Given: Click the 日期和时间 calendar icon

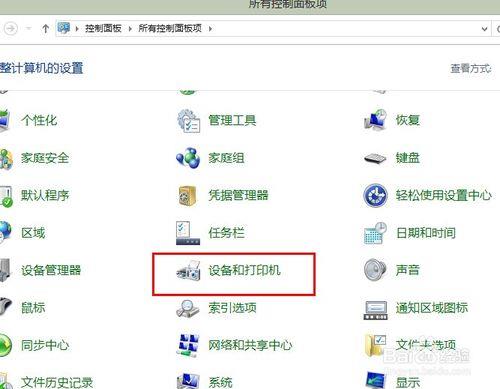Looking at the screenshot, I should (x=375, y=233).
